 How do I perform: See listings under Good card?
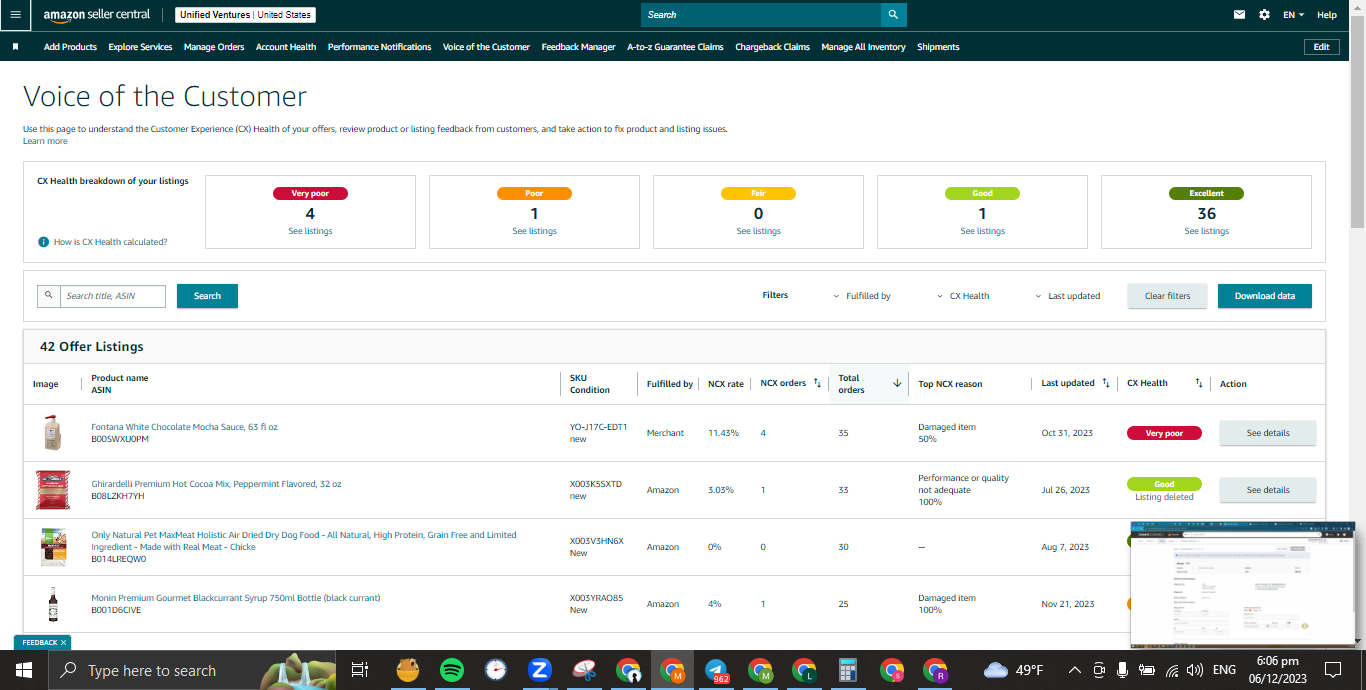[x=982, y=231]
